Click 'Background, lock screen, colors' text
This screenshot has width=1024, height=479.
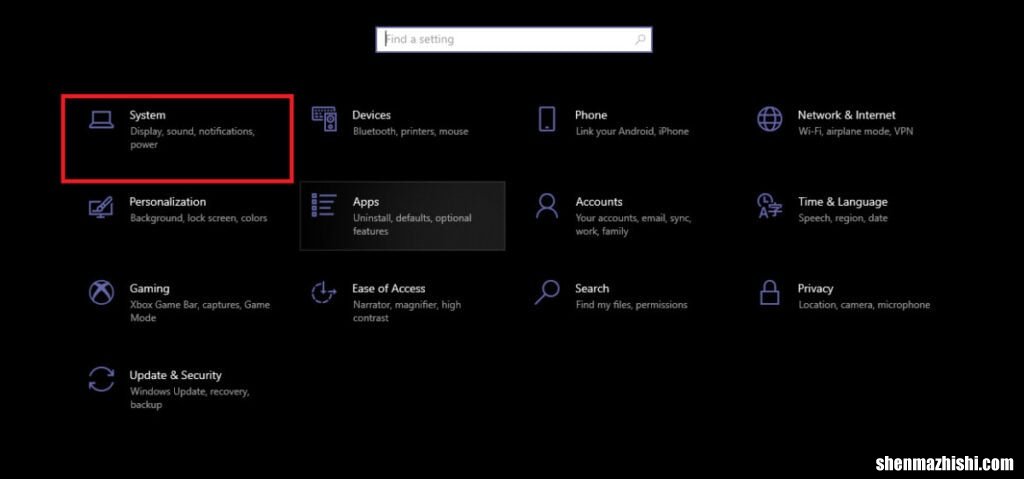tap(199, 218)
